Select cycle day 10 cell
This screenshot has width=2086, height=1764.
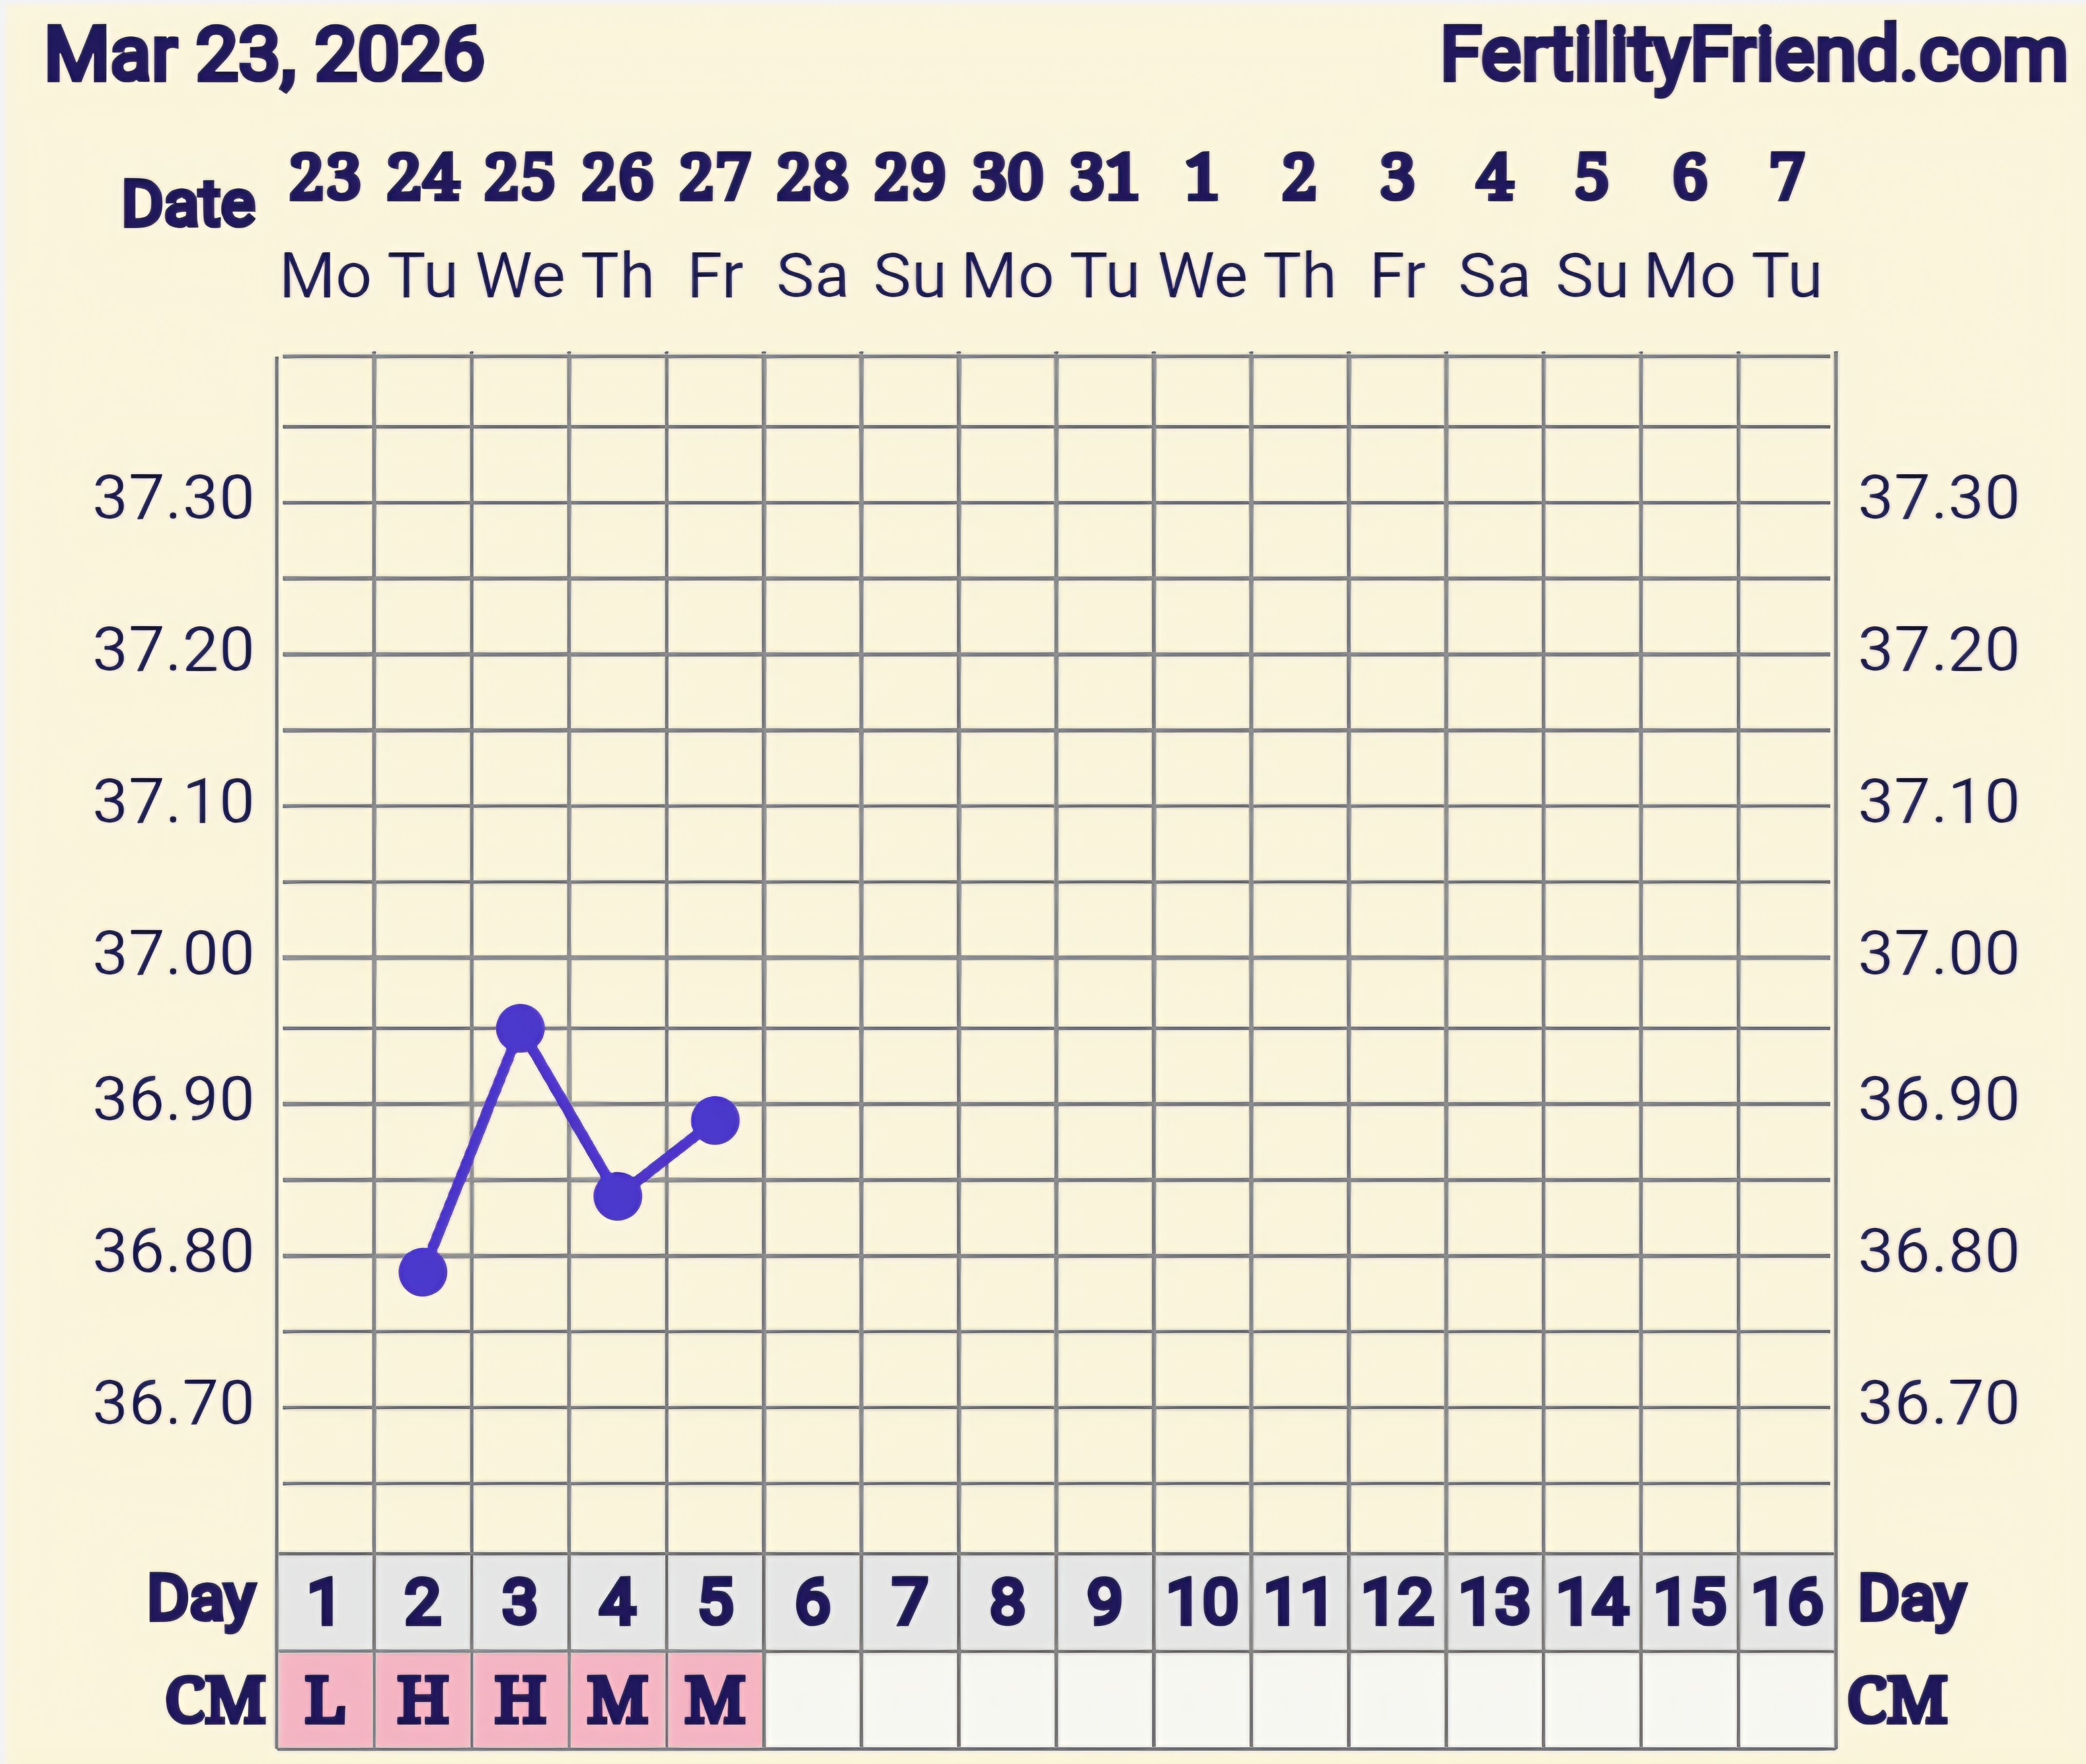tap(1202, 1602)
